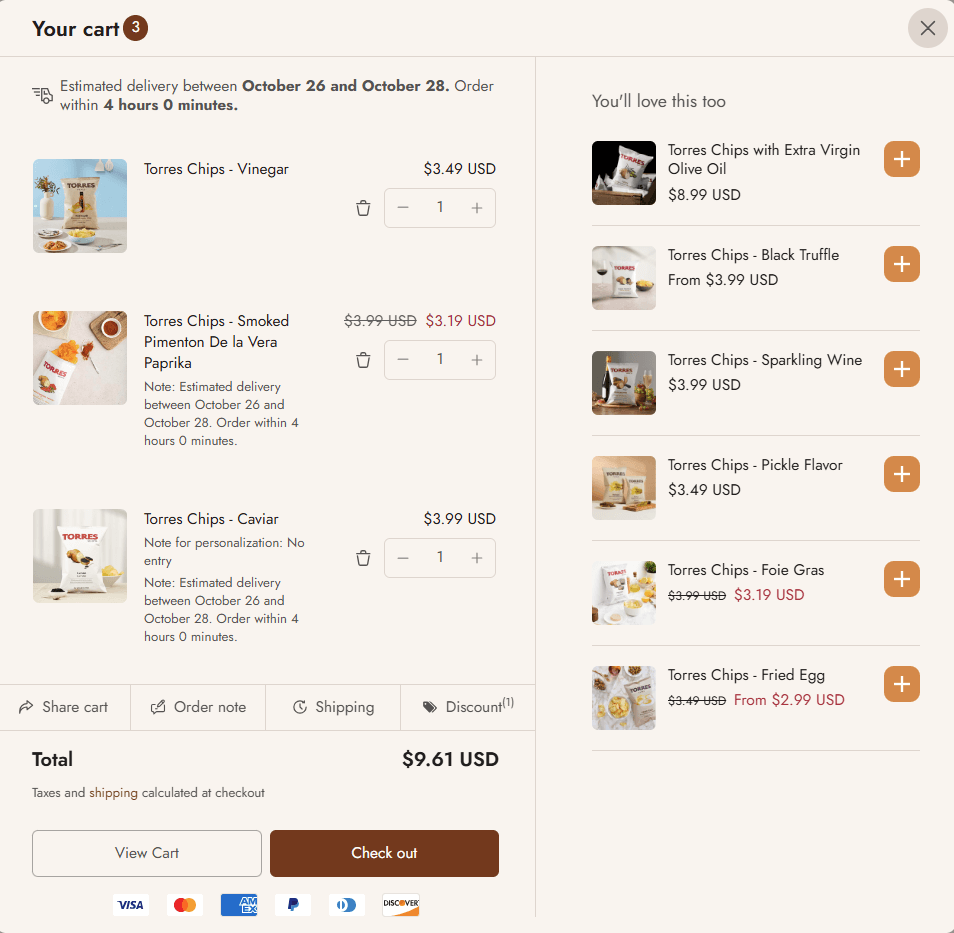Add Torres Chips Fried Egg to cart
This screenshot has height=933, width=954.
coord(901,684)
